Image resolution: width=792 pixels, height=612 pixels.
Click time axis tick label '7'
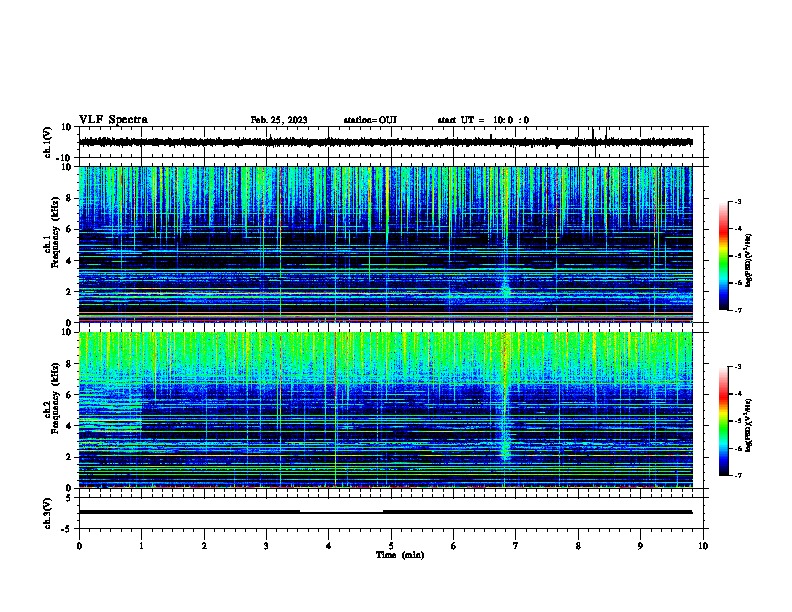pyautogui.click(x=516, y=546)
